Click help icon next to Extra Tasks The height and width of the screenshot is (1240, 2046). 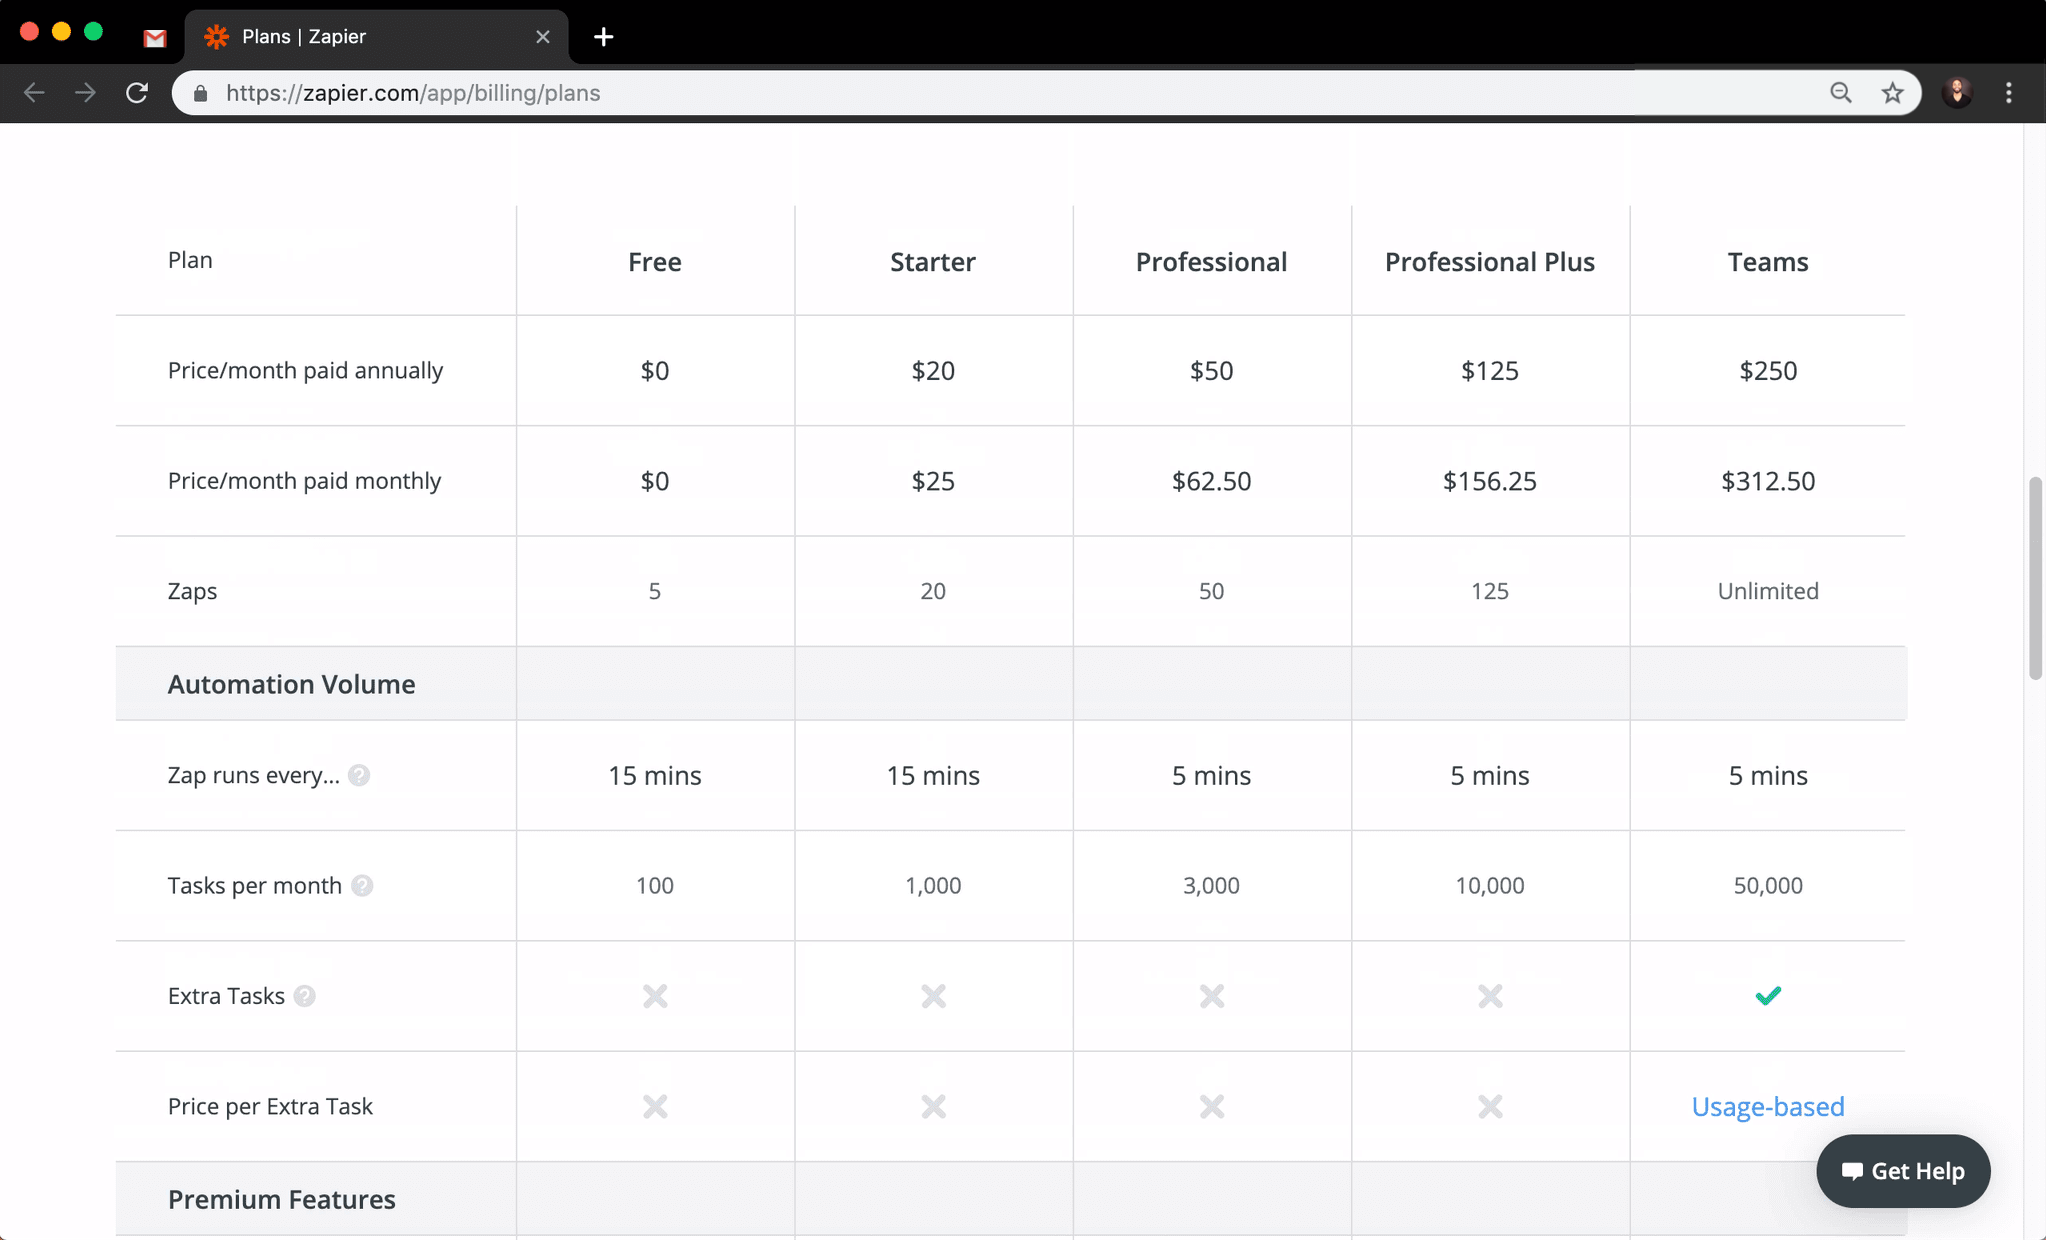[305, 996]
